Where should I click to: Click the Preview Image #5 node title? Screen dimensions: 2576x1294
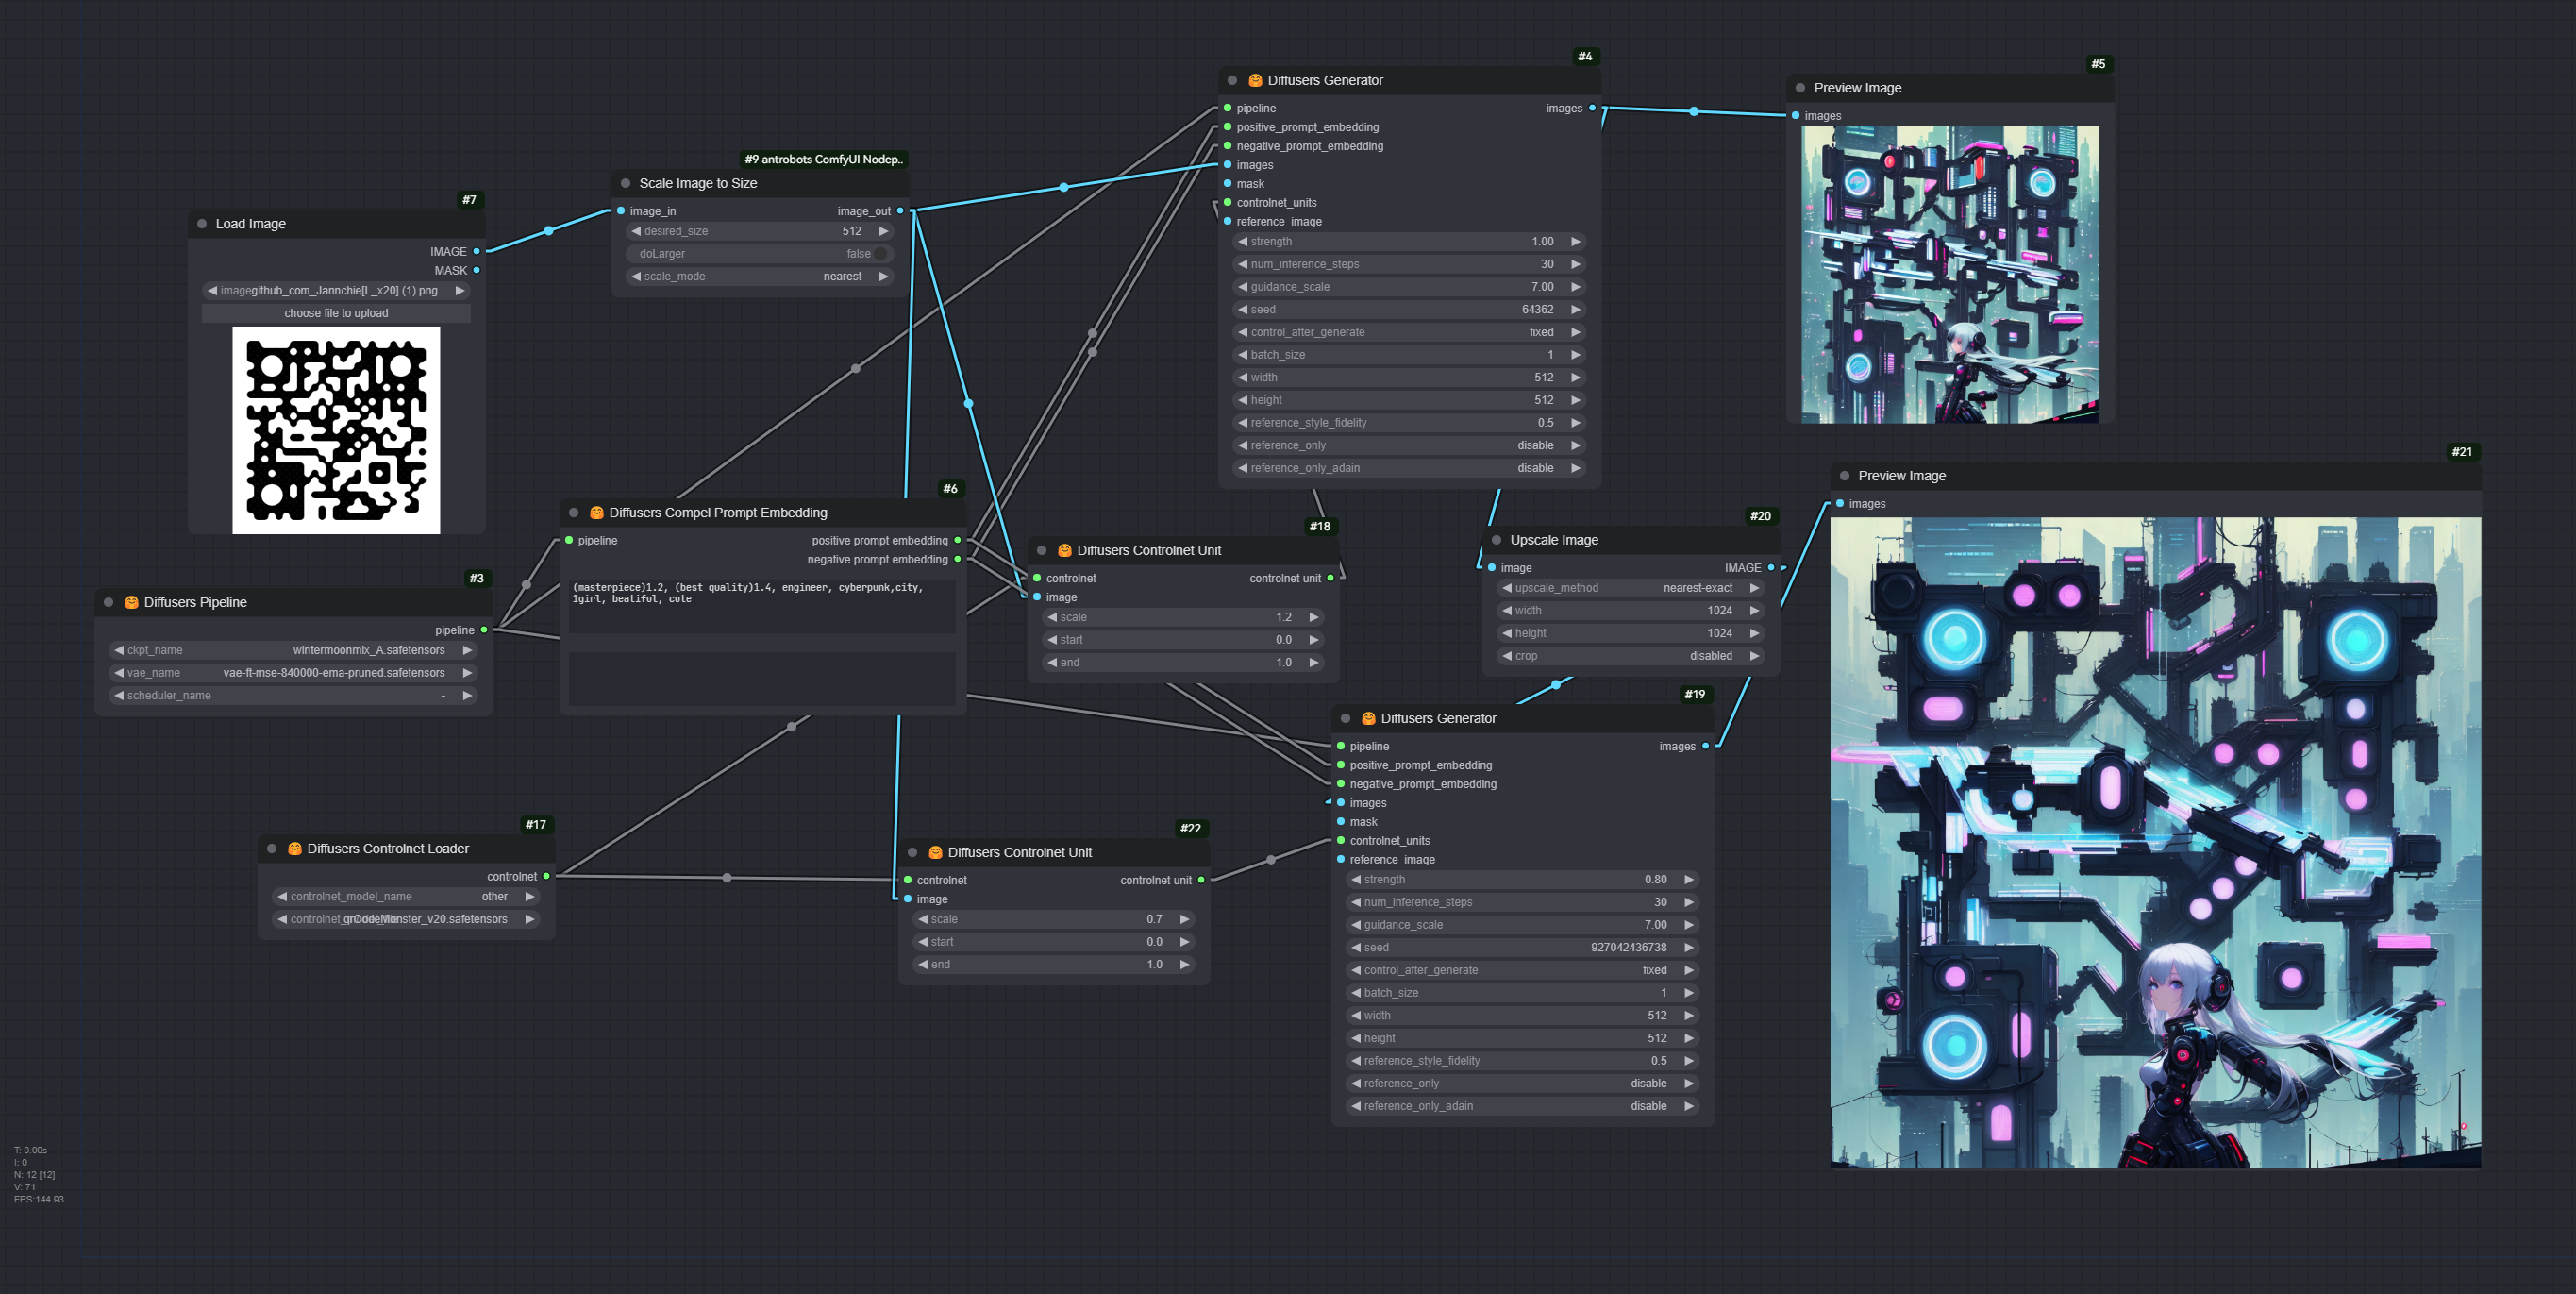point(1857,88)
